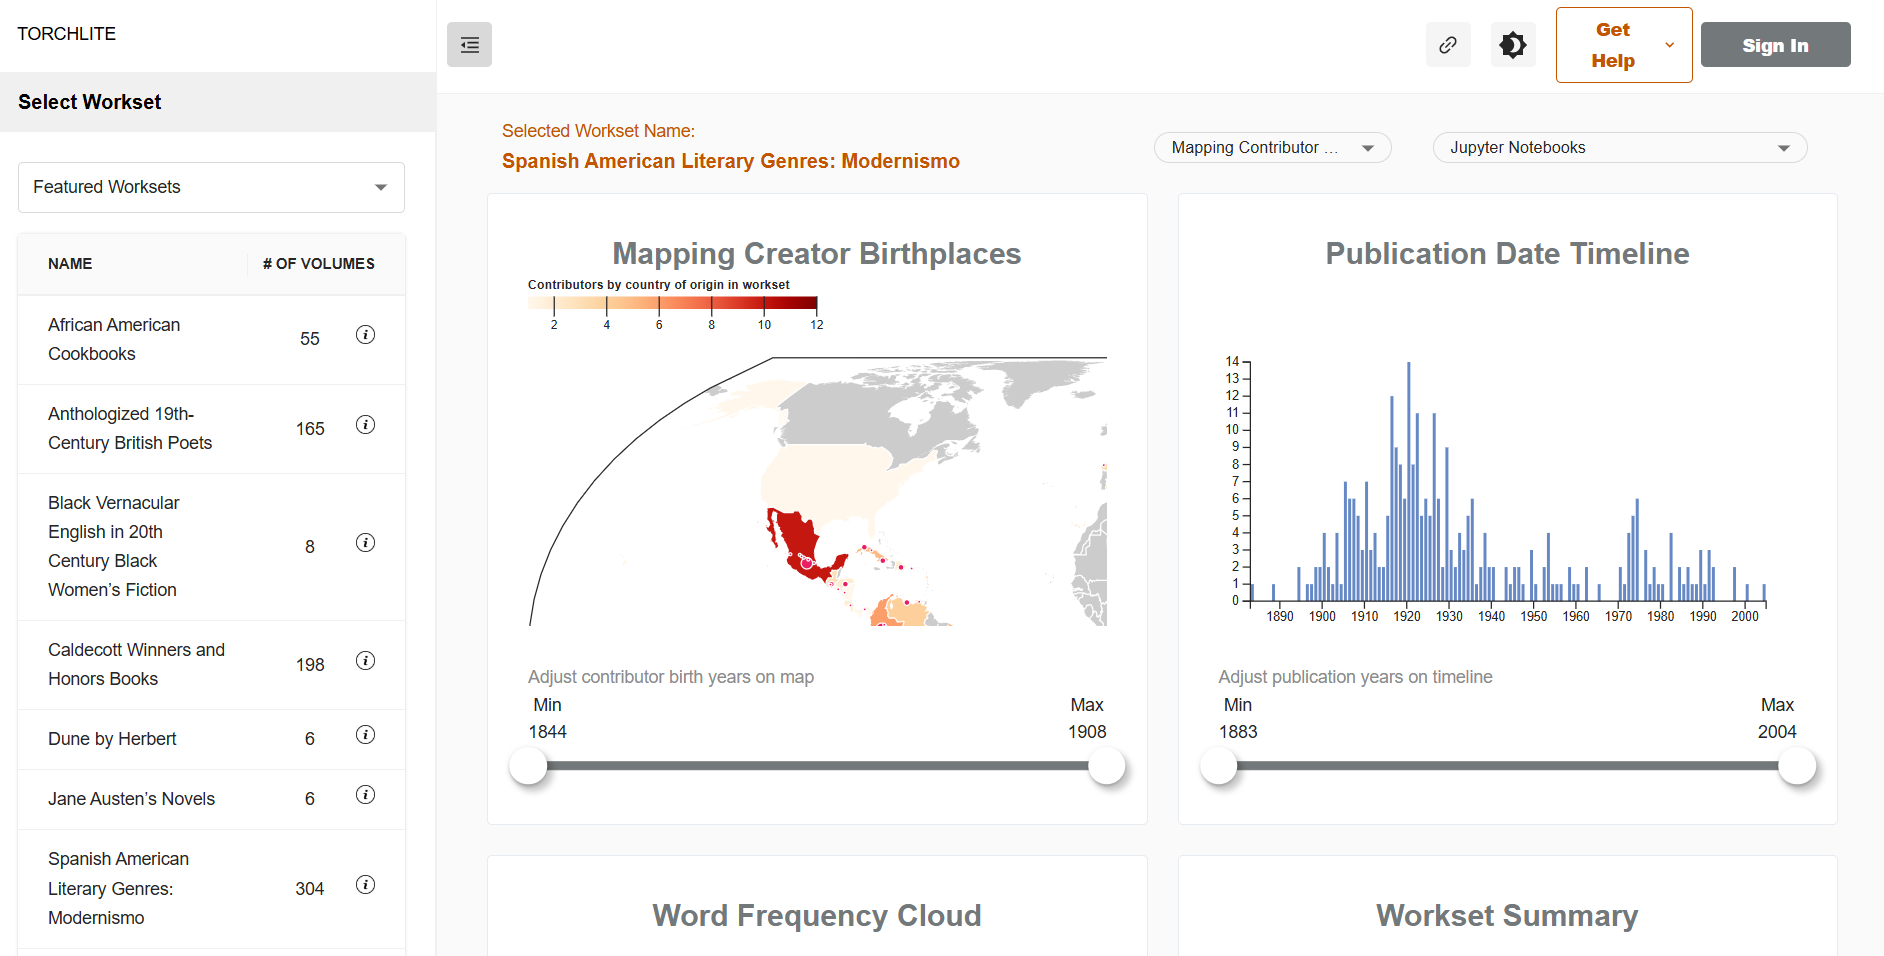Screen dimensions: 1884x956
Task: Select Caldecott Winners and Honors Books
Action: (x=211, y=665)
